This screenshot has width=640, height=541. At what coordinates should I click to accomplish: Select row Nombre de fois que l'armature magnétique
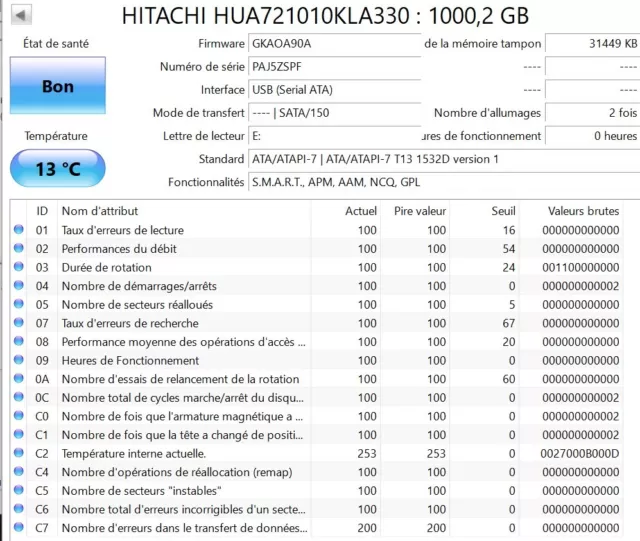[316, 416]
